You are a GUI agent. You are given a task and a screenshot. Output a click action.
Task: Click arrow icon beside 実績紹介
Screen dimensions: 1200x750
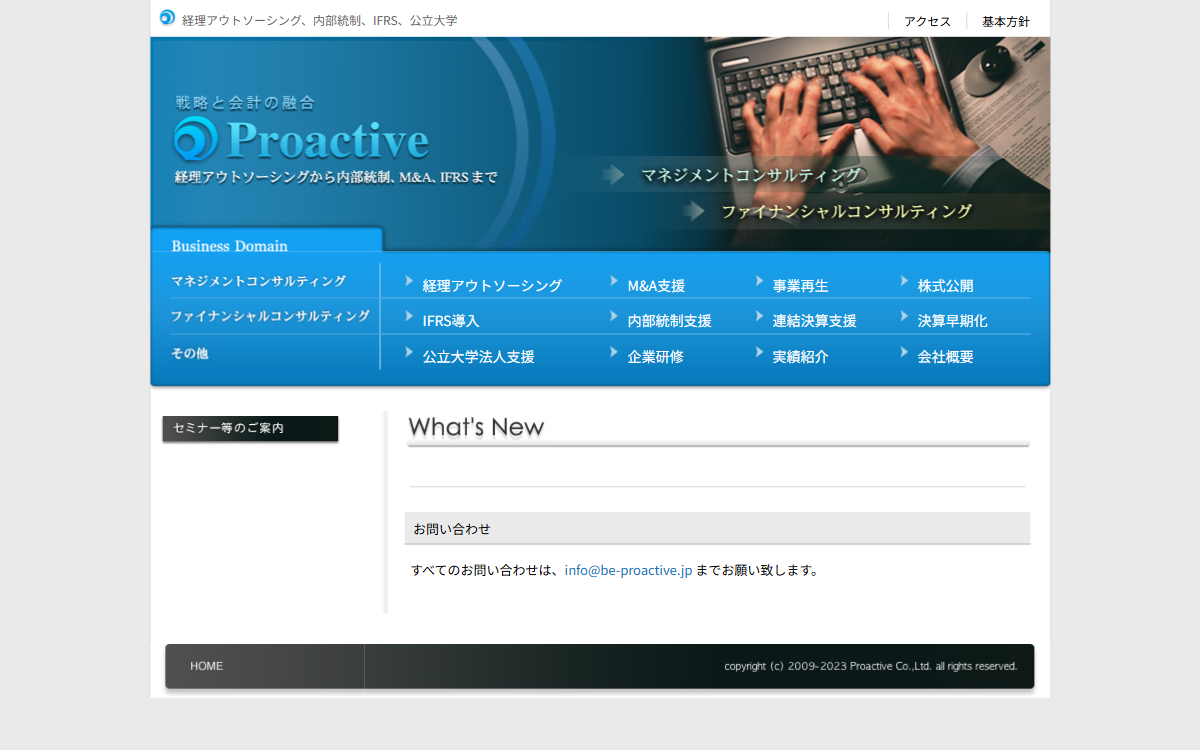[x=759, y=352]
